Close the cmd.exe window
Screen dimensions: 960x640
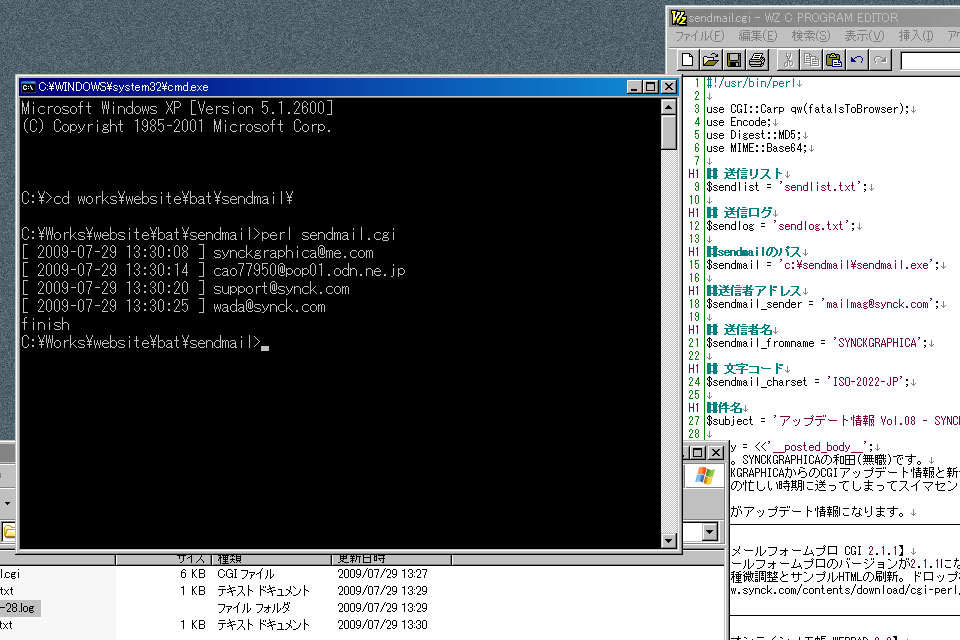(x=669, y=87)
